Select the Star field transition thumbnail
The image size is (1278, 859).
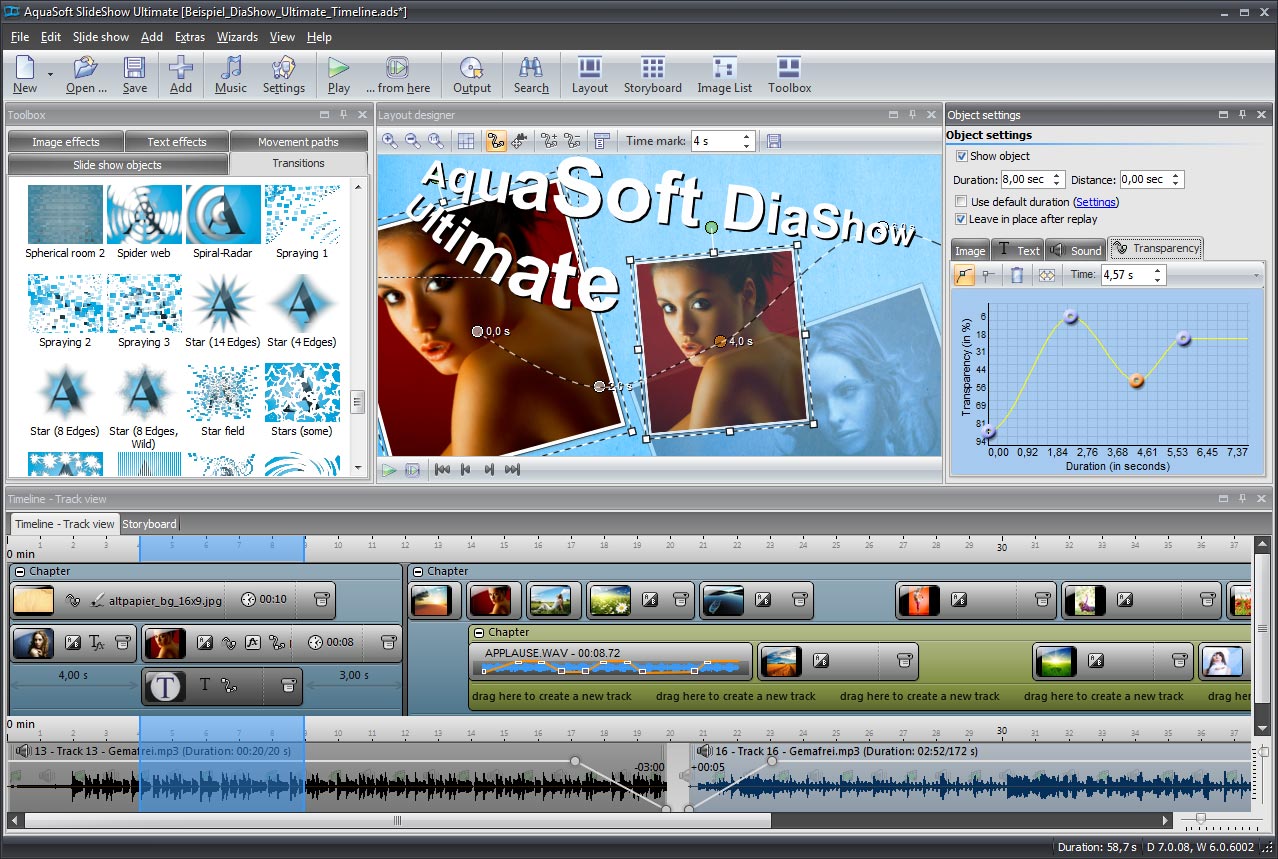point(223,393)
